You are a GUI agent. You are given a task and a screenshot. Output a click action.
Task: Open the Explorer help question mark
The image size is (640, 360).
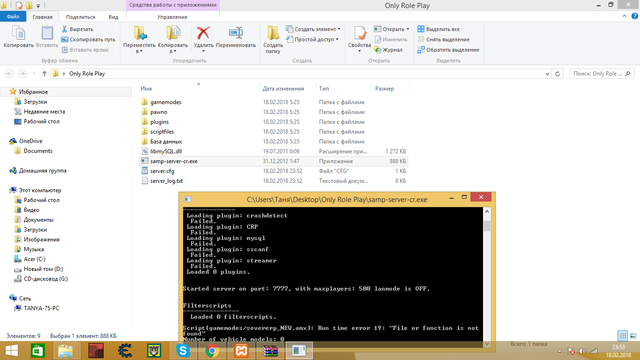pyautogui.click(x=635, y=16)
